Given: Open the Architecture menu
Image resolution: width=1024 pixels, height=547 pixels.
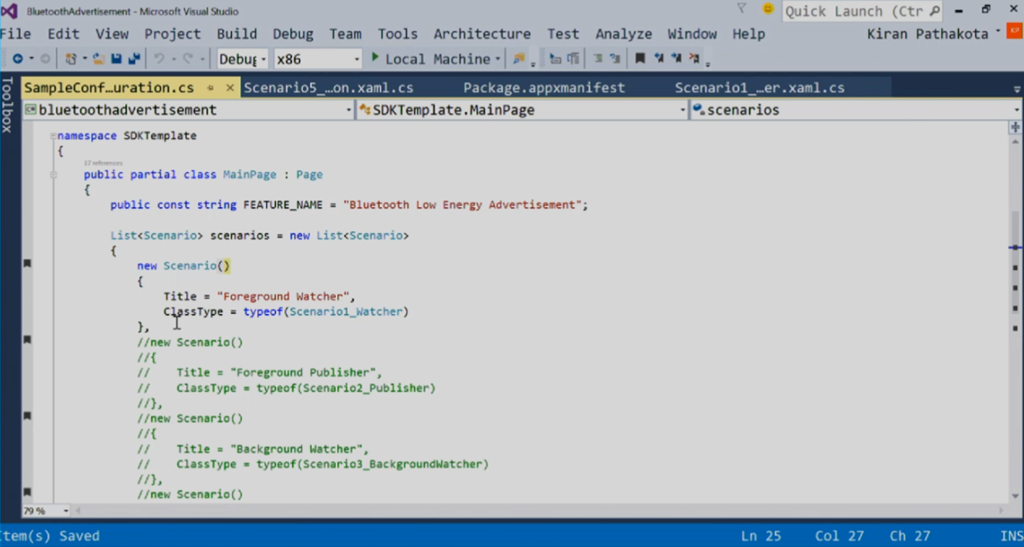Looking at the screenshot, I should pyautogui.click(x=482, y=34).
